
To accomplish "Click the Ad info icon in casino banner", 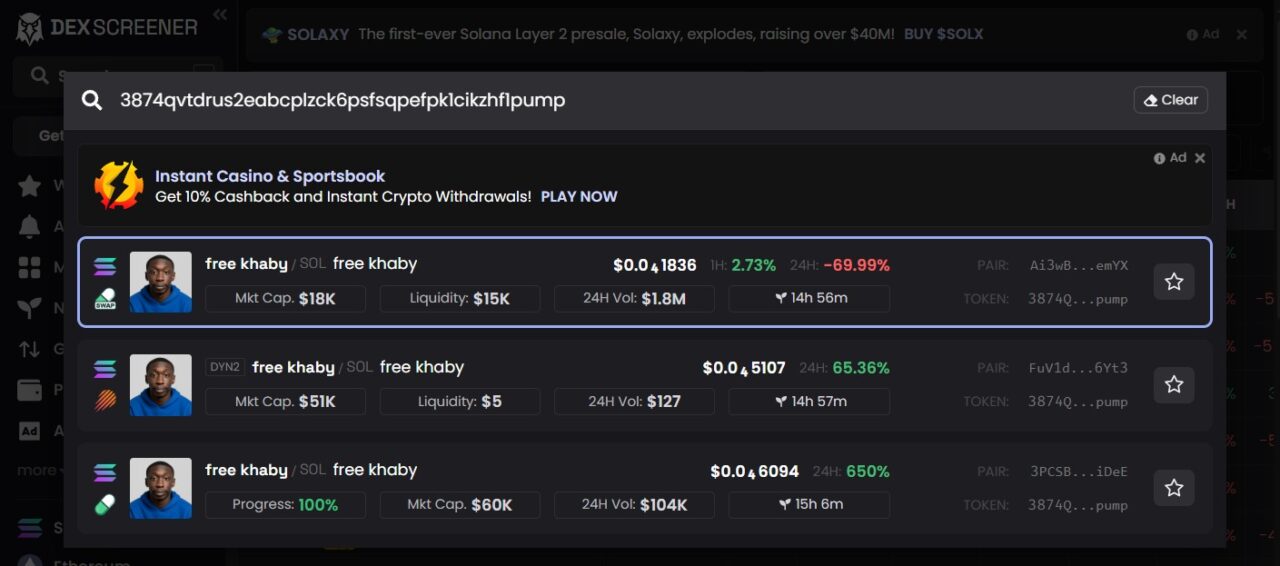I will [x=1159, y=158].
